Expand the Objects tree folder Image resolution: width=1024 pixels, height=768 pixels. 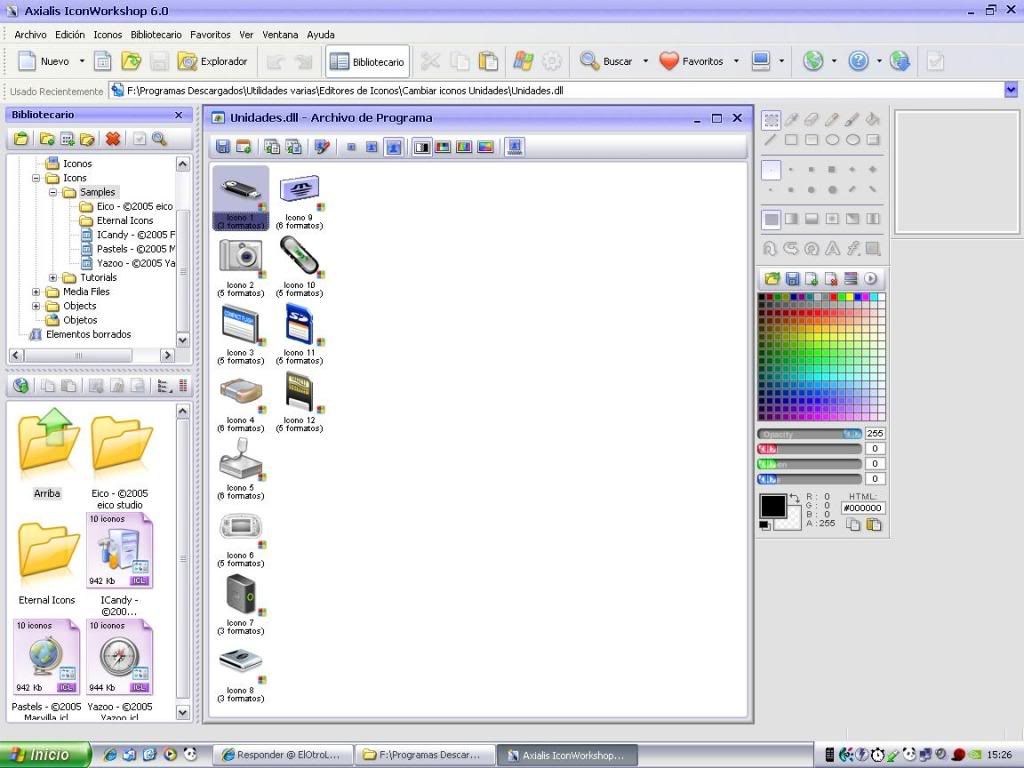pos(36,306)
